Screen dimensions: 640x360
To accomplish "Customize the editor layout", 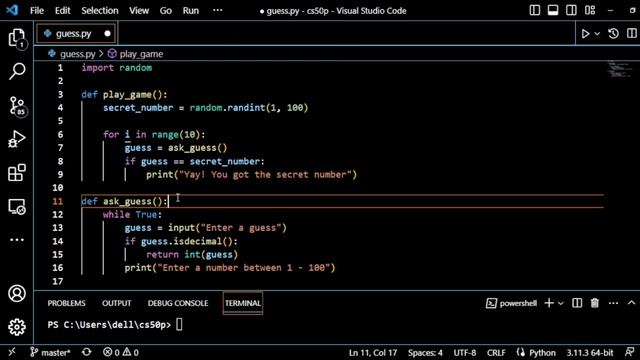I will point(590,11).
